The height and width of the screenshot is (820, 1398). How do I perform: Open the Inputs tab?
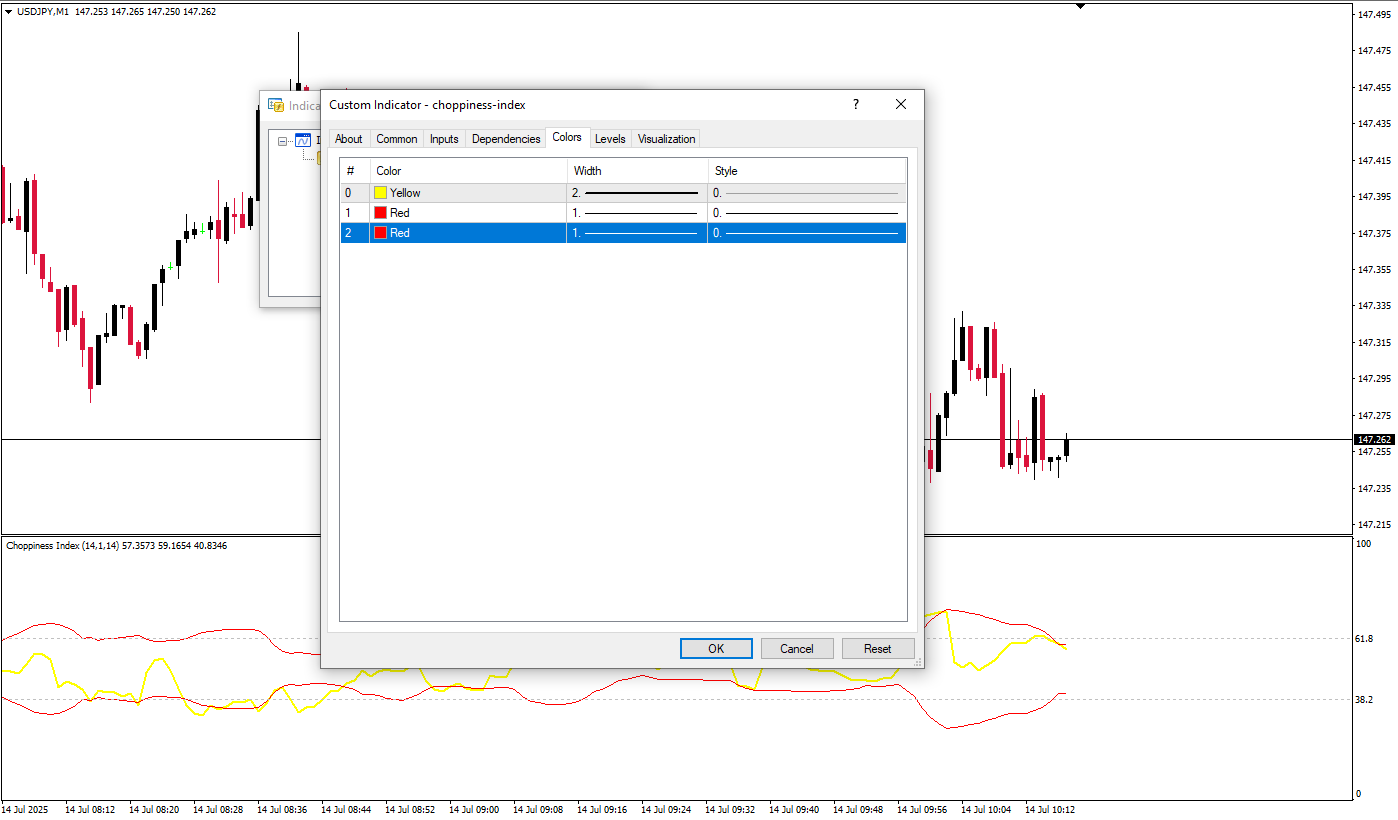(444, 139)
